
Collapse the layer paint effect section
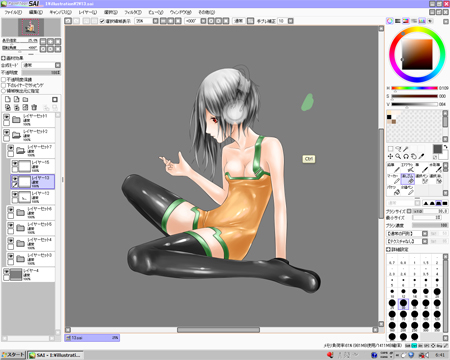pyautogui.click(x=3, y=58)
